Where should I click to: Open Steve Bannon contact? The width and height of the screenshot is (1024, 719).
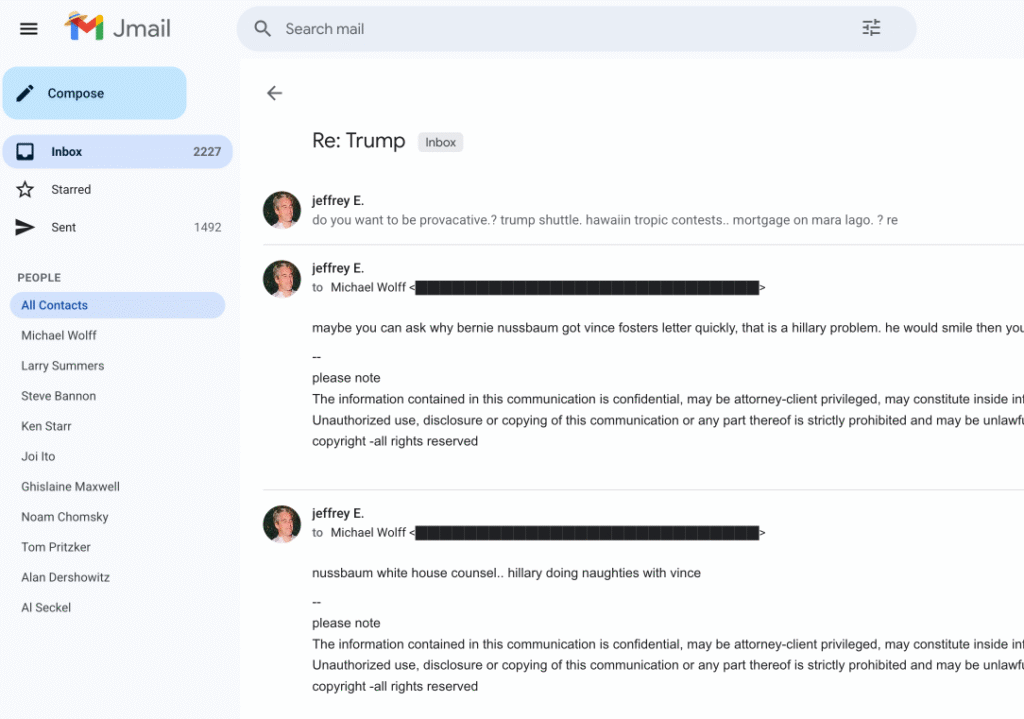pyautogui.click(x=58, y=396)
